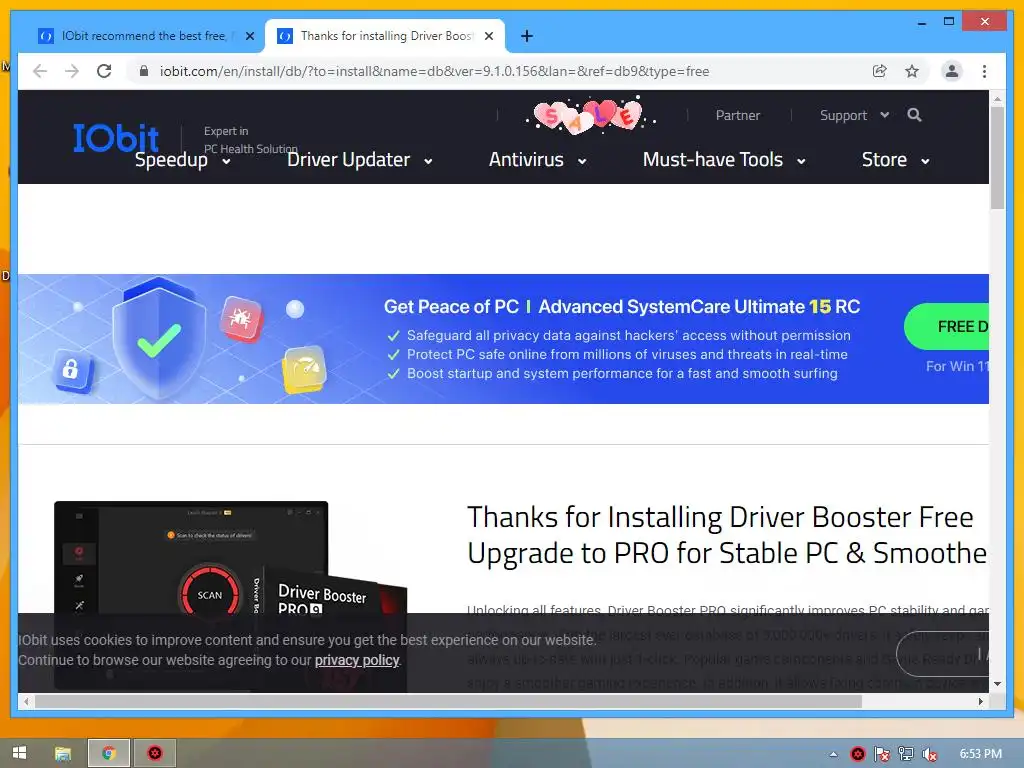Close the 'Thanks for installing Driver Boost' tab
This screenshot has width=1024, height=768.
coord(488,36)
